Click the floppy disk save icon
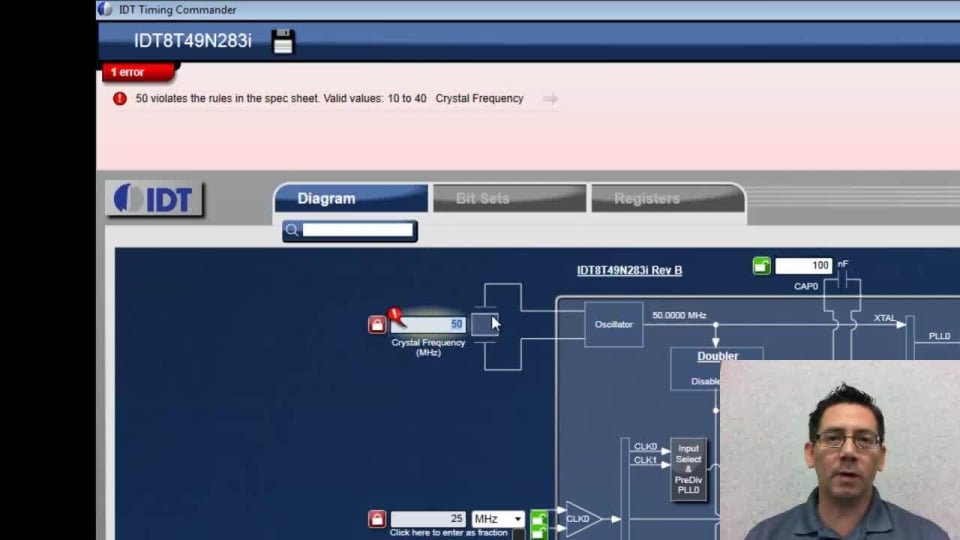 (x=283, y=42)
